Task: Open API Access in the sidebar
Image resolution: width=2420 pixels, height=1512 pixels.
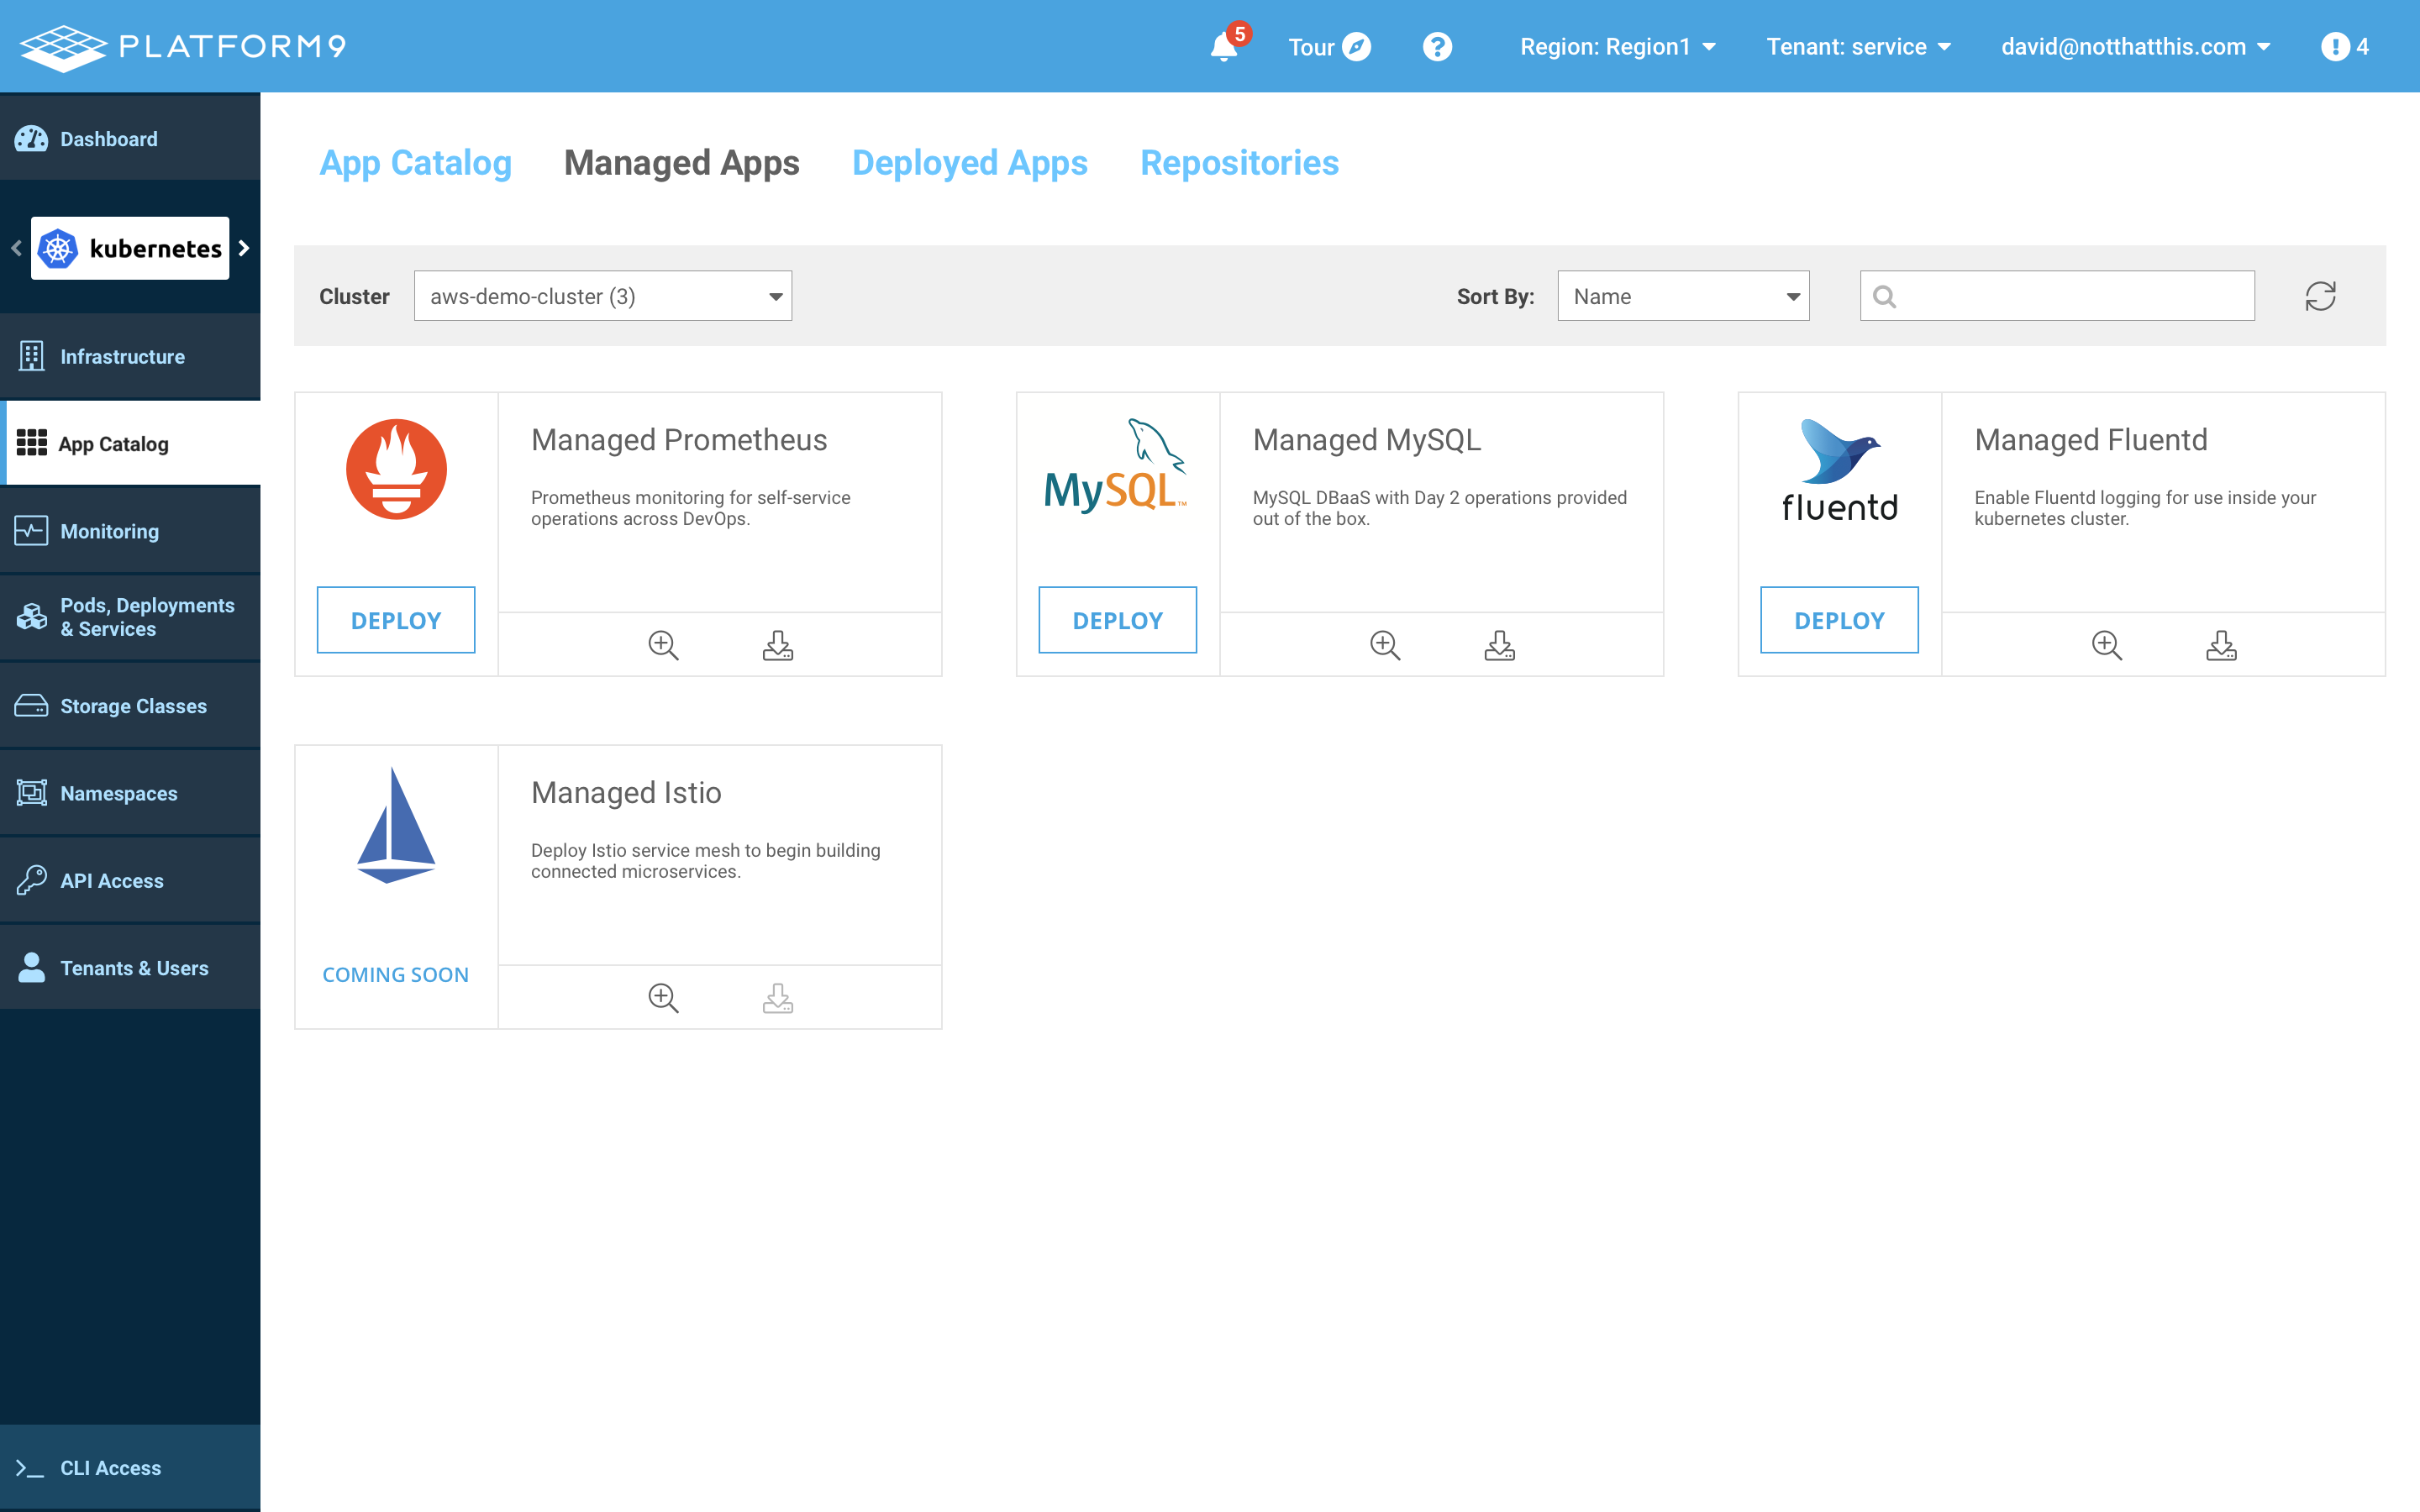Action: click(130, 881)
